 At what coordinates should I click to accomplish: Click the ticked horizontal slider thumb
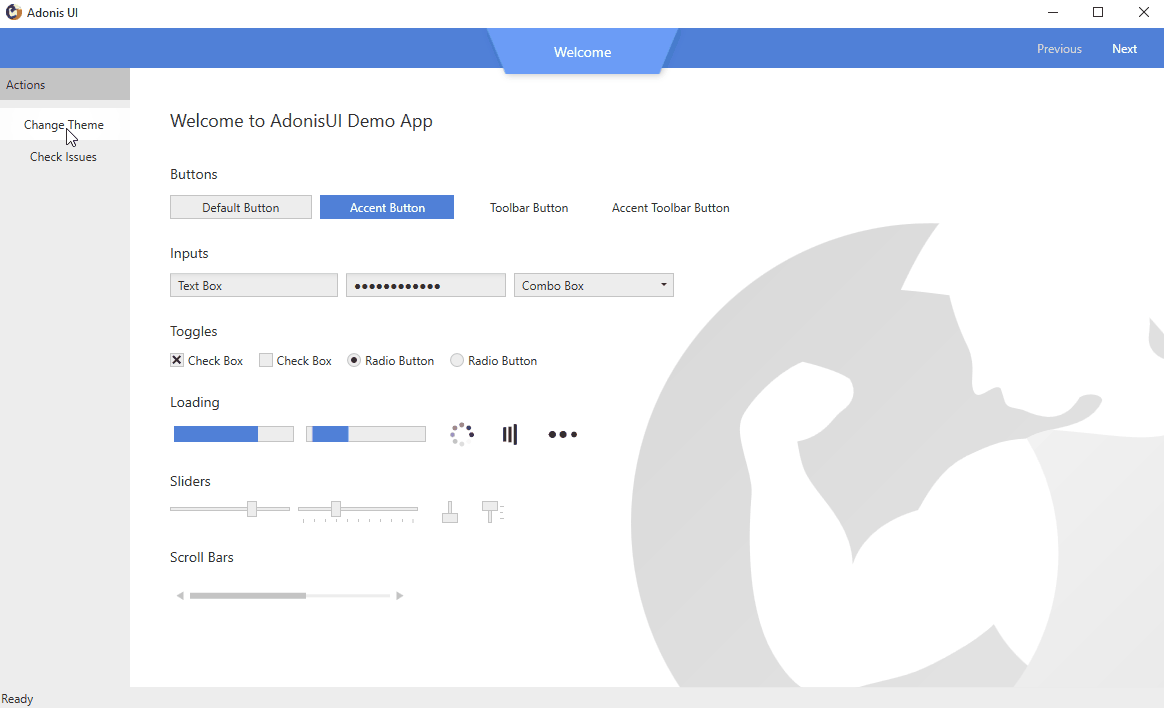[336, 508]
